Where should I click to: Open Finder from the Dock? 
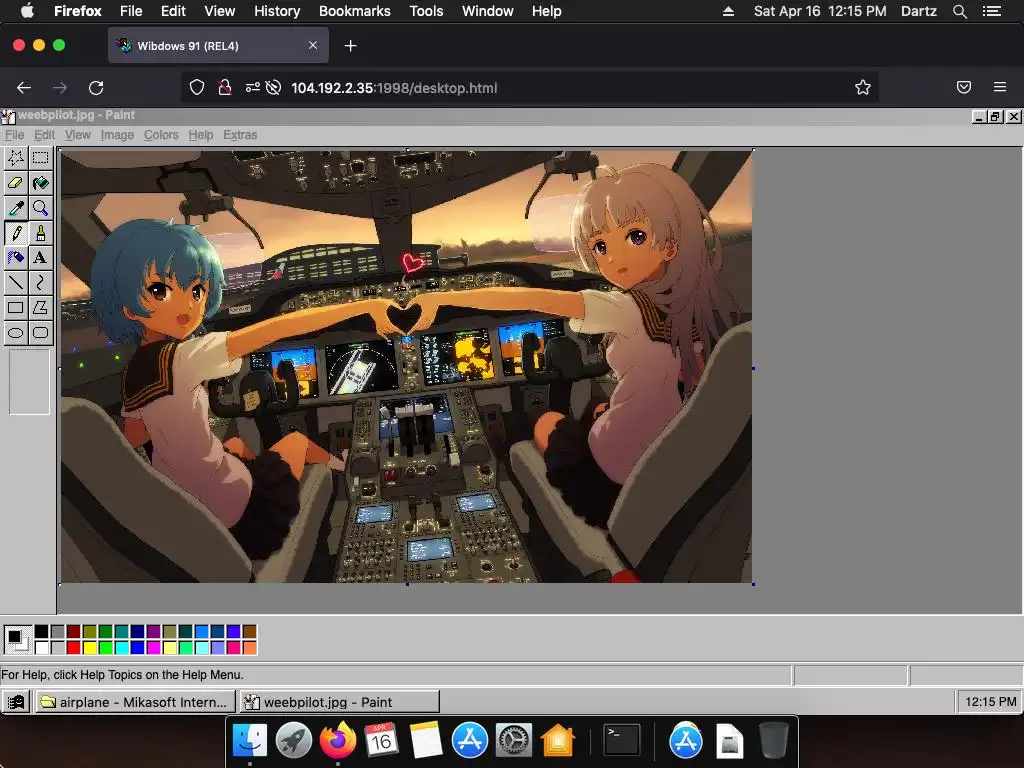point(250,741)
